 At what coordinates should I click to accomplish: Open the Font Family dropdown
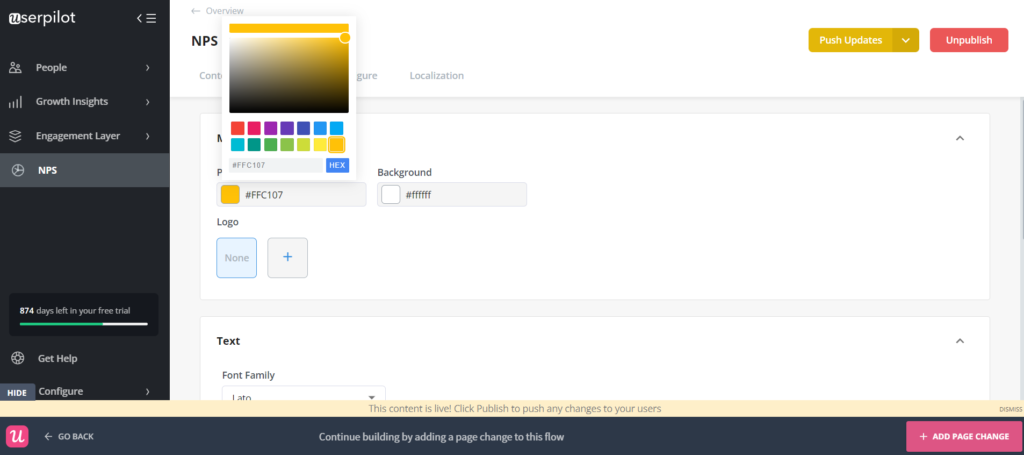point(303,396)
